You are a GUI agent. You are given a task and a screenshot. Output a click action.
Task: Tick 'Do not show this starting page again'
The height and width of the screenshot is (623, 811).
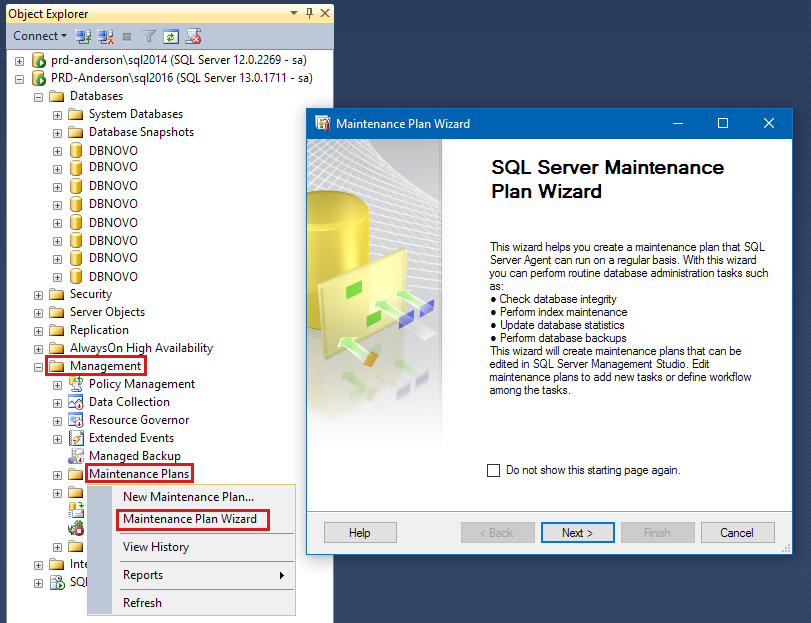click(493, 470)
